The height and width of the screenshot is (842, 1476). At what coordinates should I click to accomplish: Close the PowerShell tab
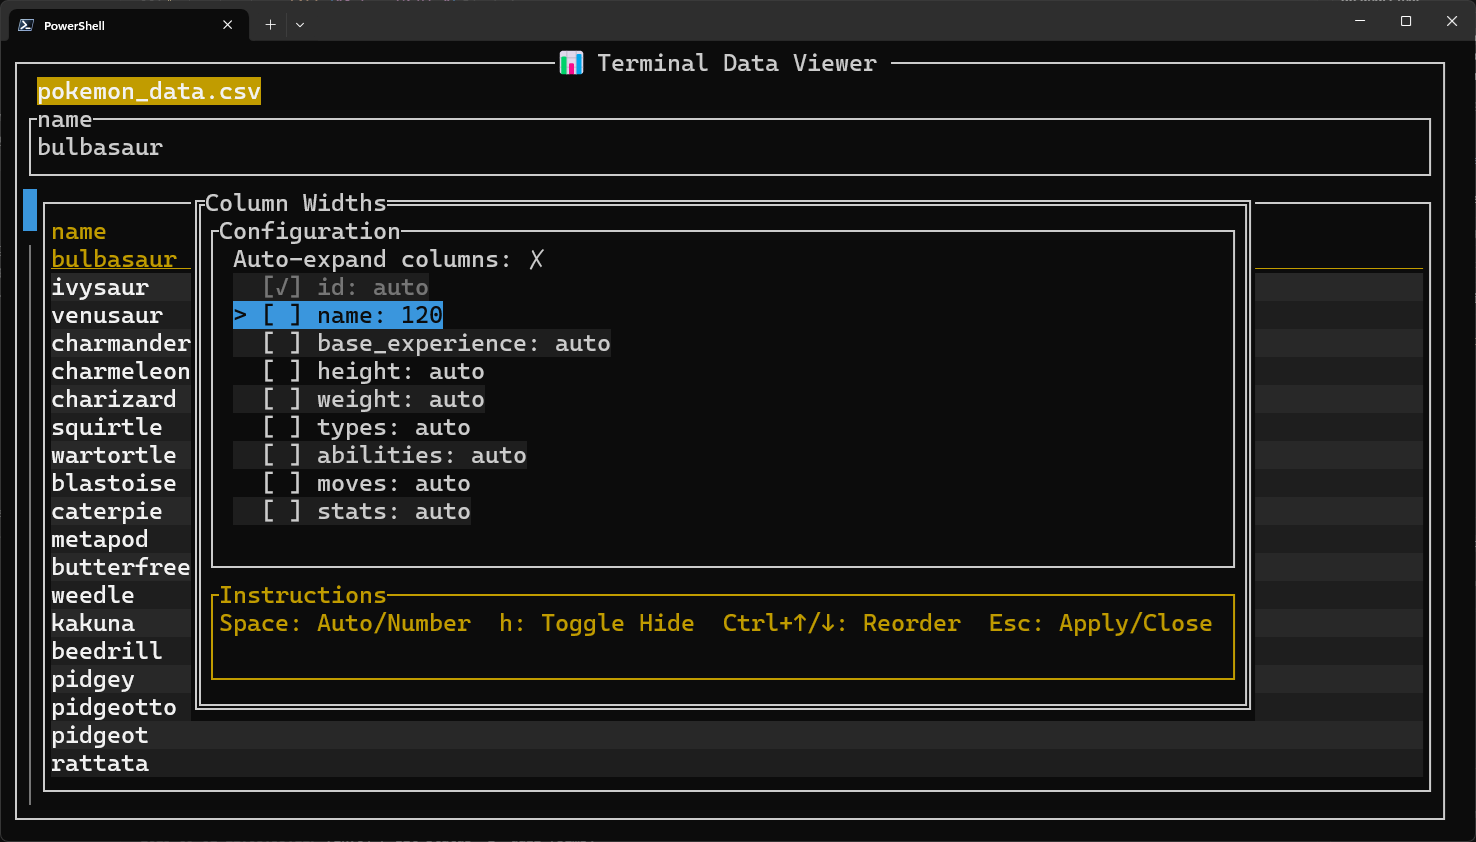point(228,25)
